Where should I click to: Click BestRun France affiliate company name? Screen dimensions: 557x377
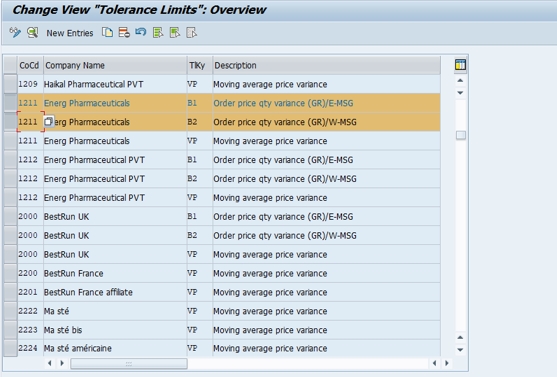[x=88, y=292]
